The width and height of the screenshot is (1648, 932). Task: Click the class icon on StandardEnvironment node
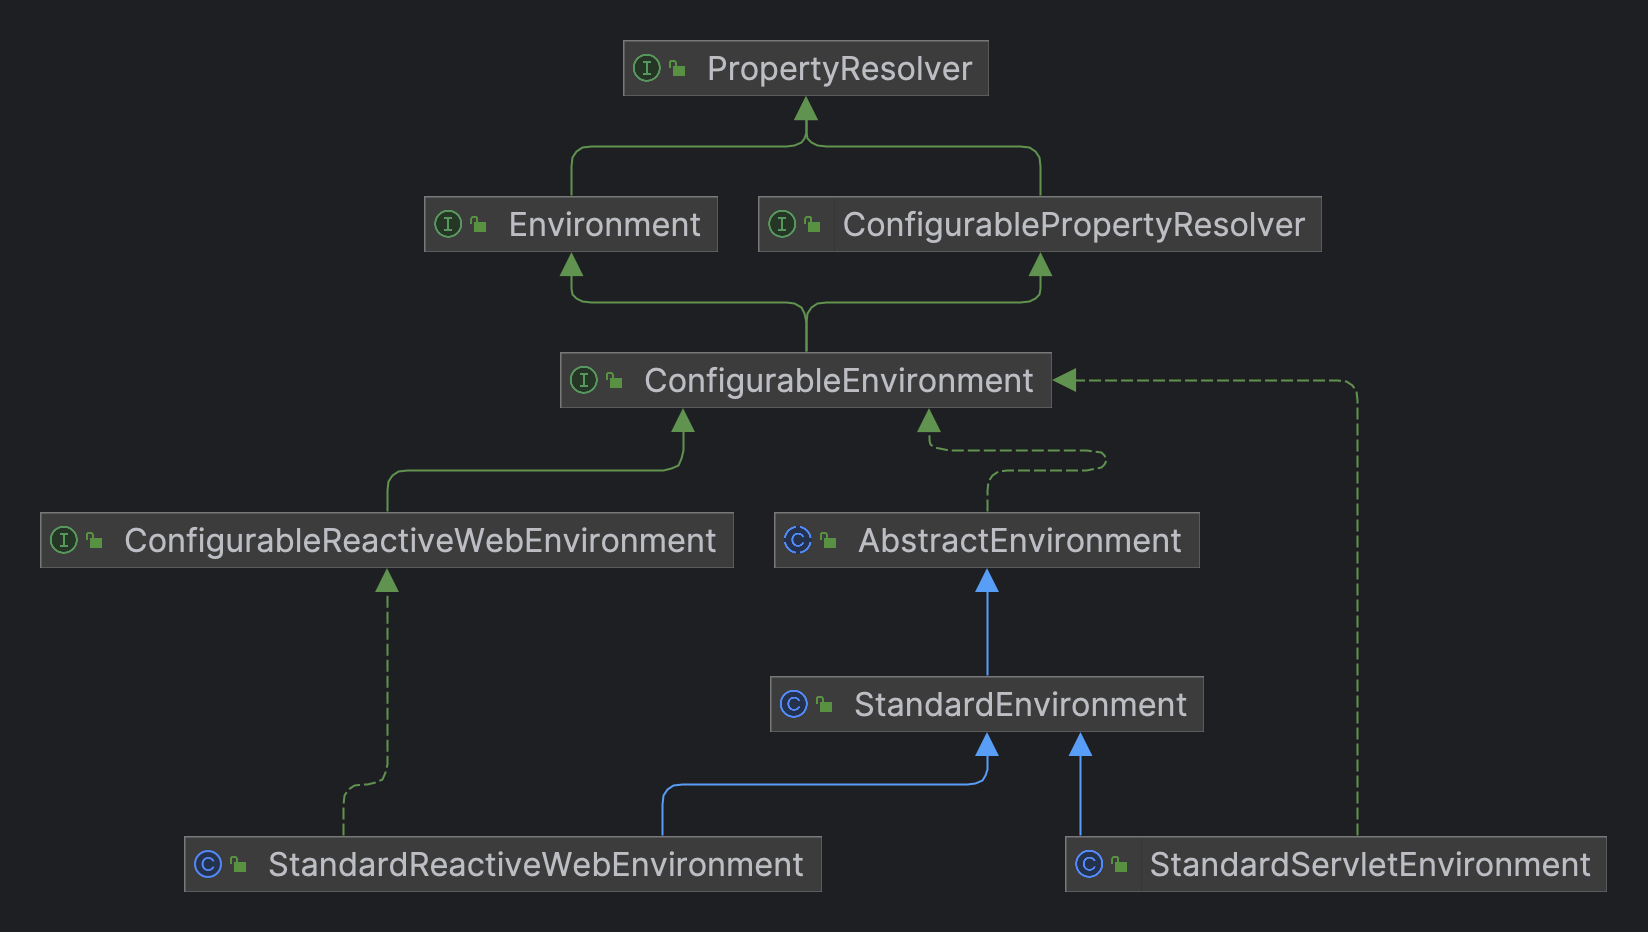point(794,704)
